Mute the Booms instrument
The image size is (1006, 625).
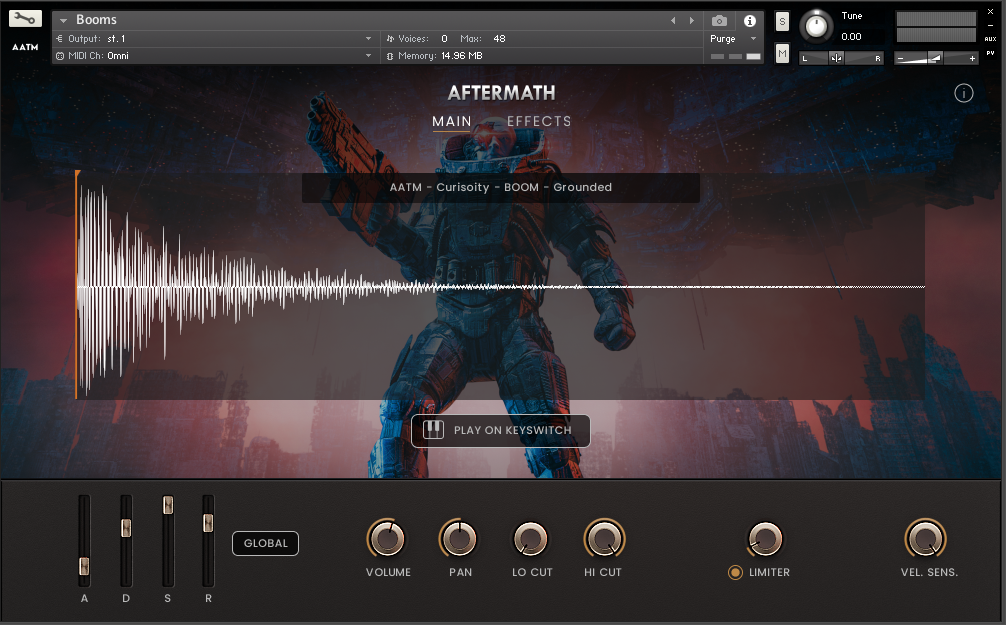click(782, 52)
